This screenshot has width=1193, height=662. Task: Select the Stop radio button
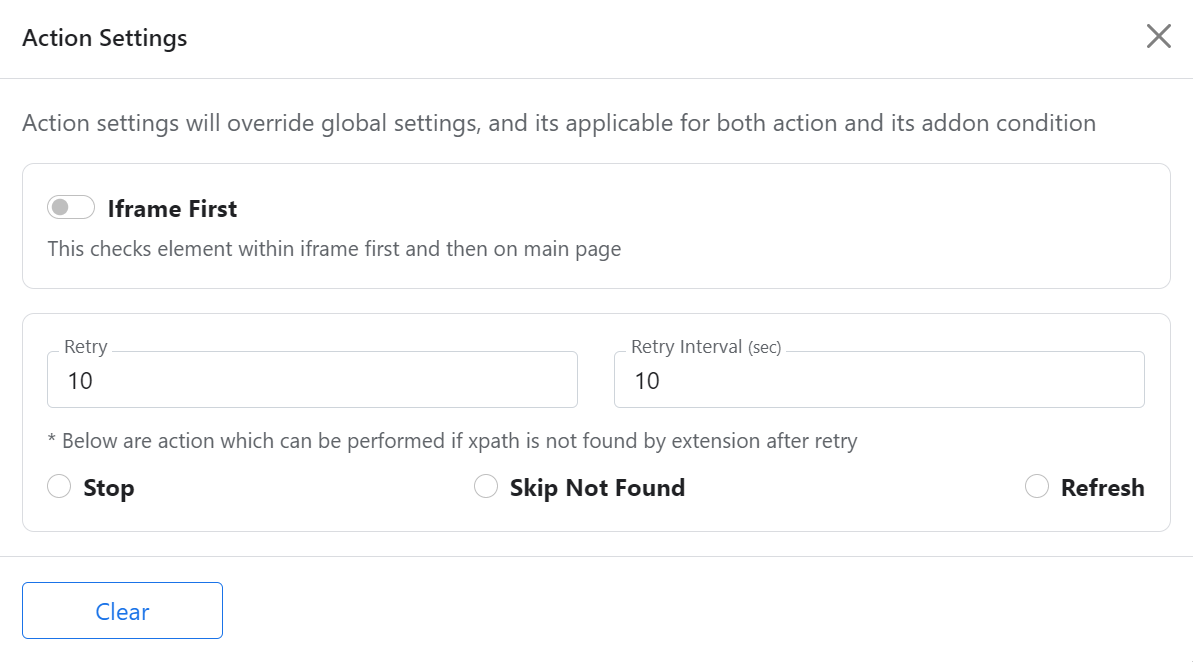(x=59, y=487)
